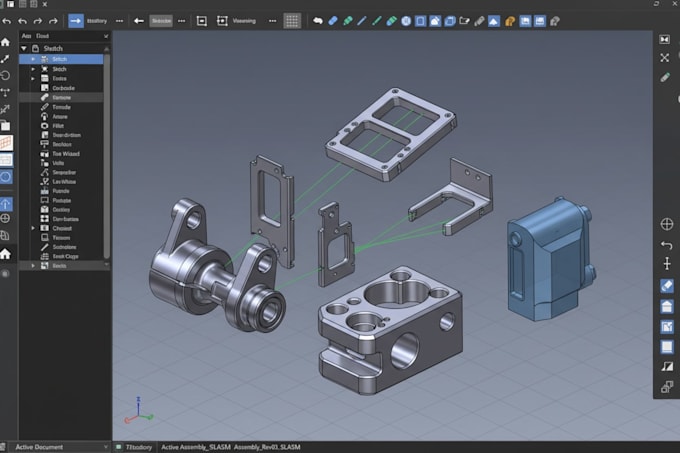The image size is (680, 453).
Task: Select the crankshaft rocker arm part
Action: point(217,264)
